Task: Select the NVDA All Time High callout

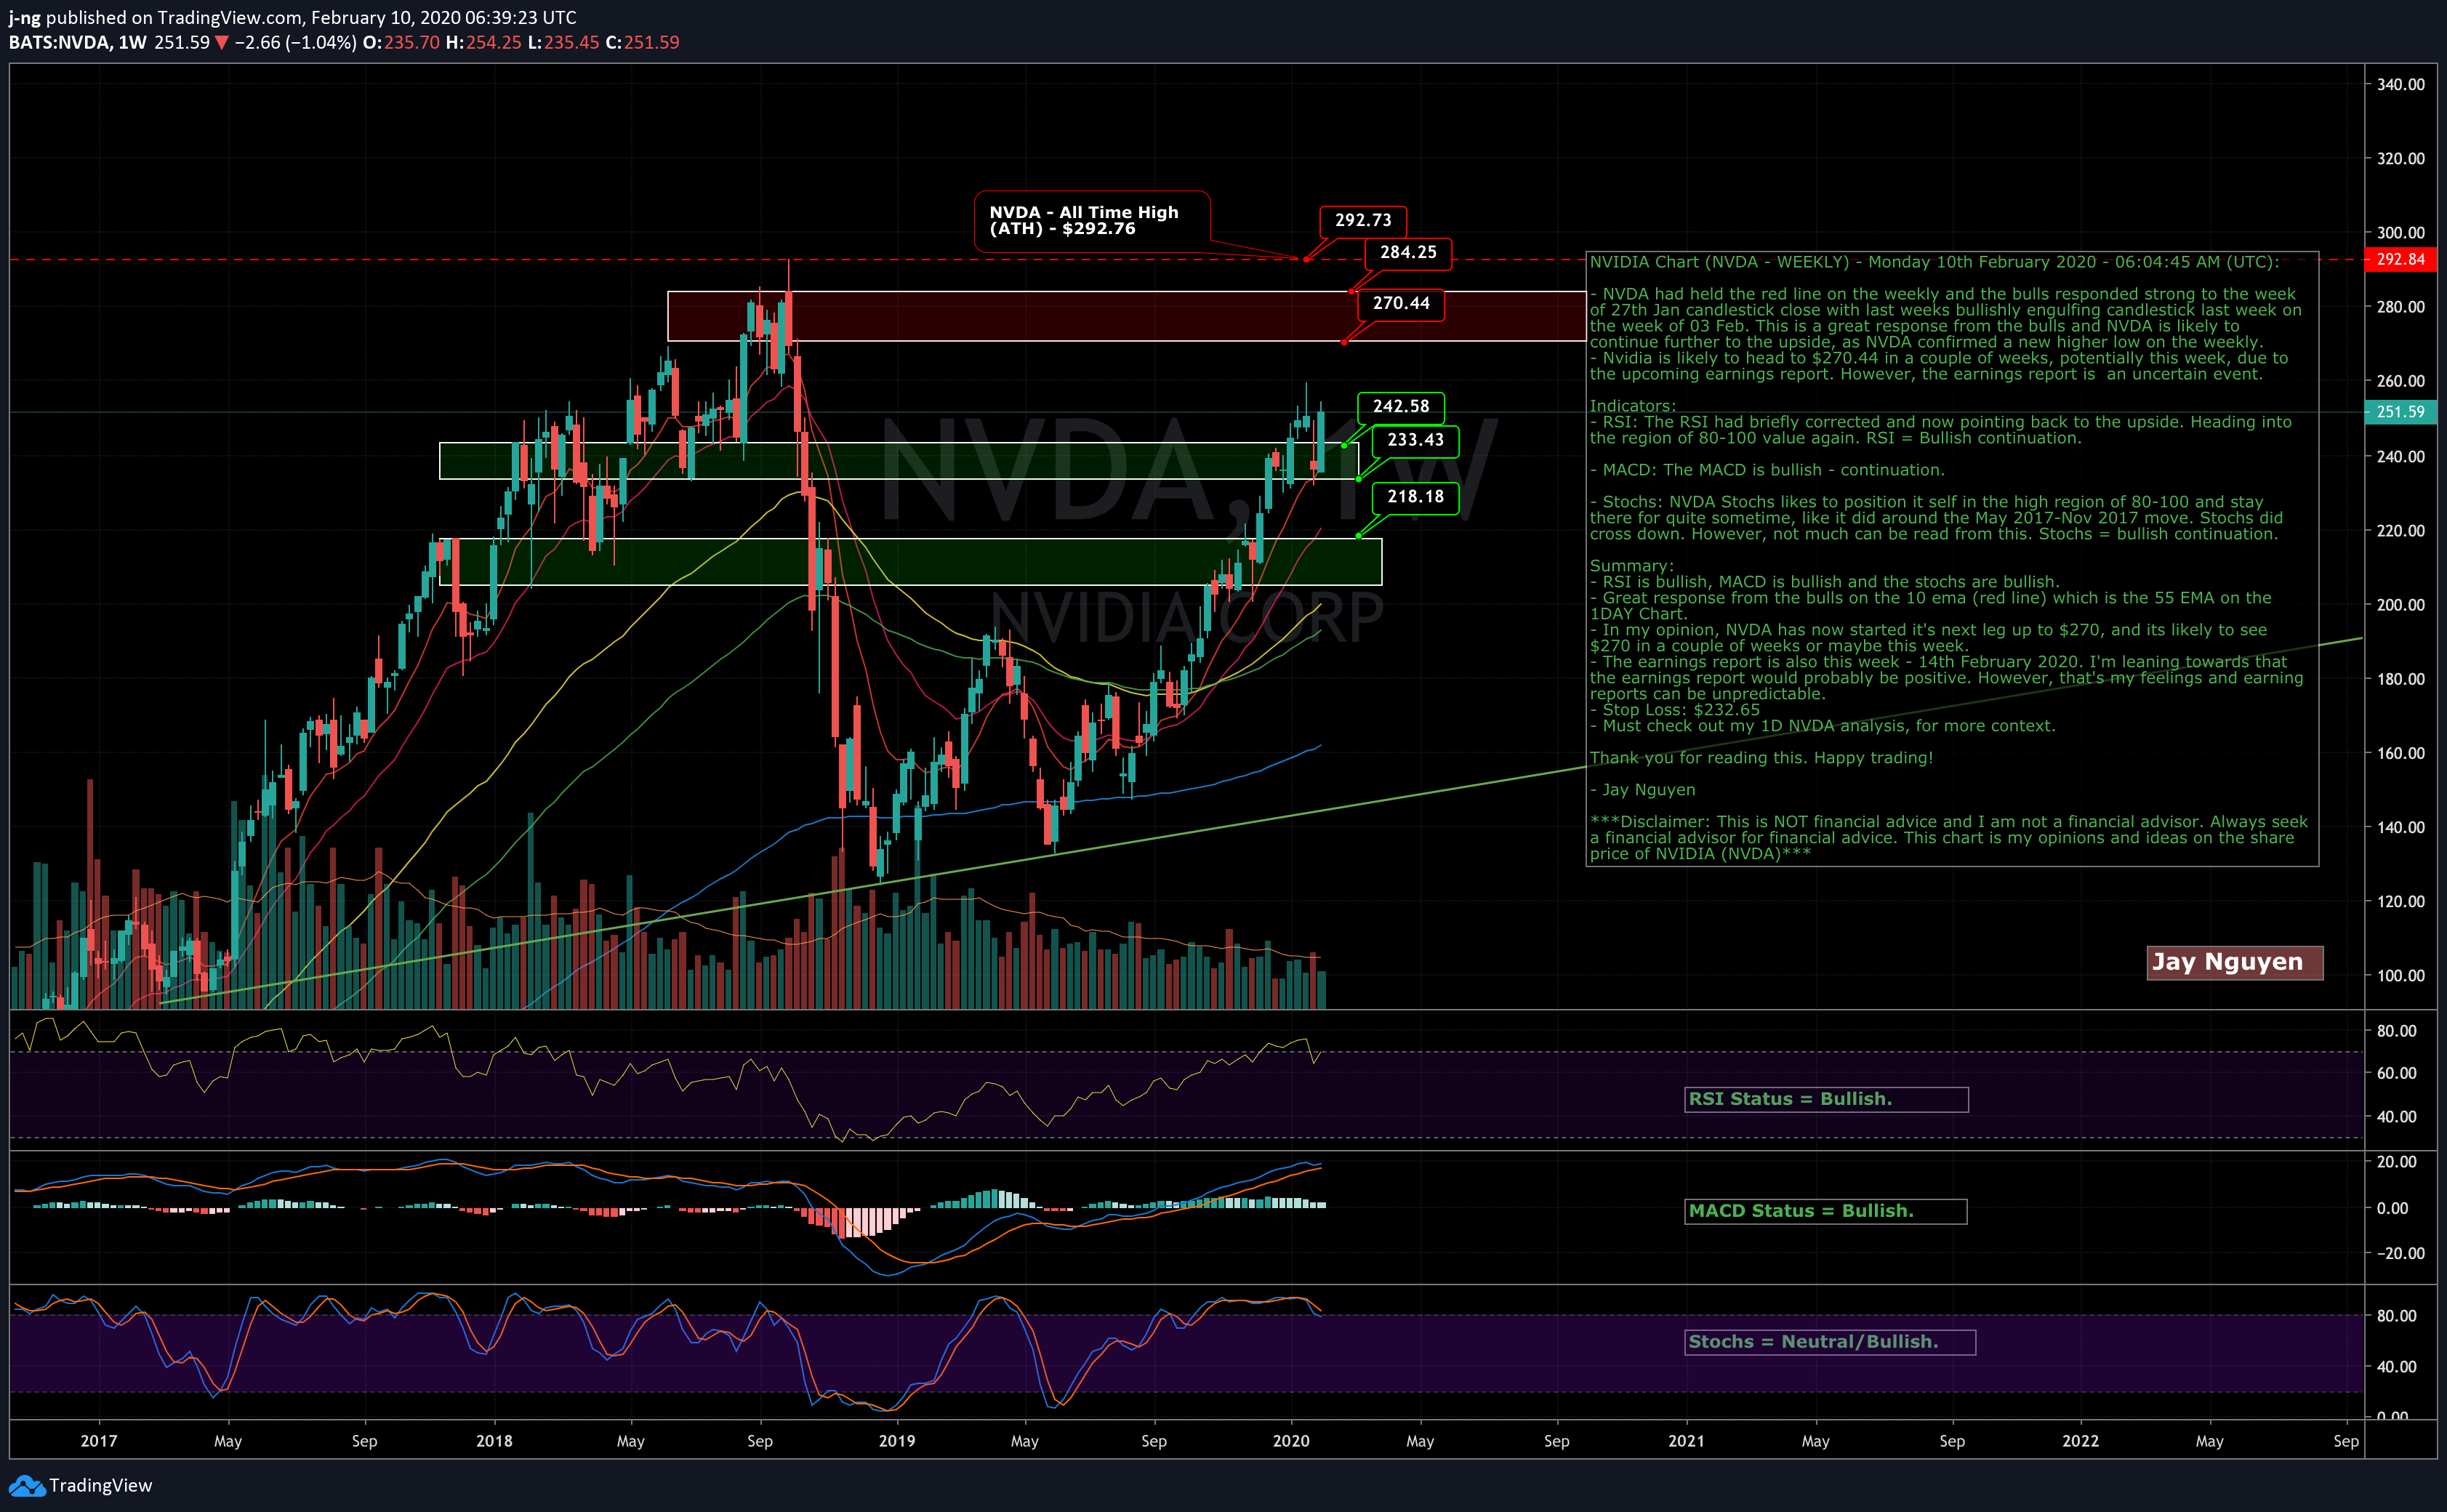Action: [1092, 221]
